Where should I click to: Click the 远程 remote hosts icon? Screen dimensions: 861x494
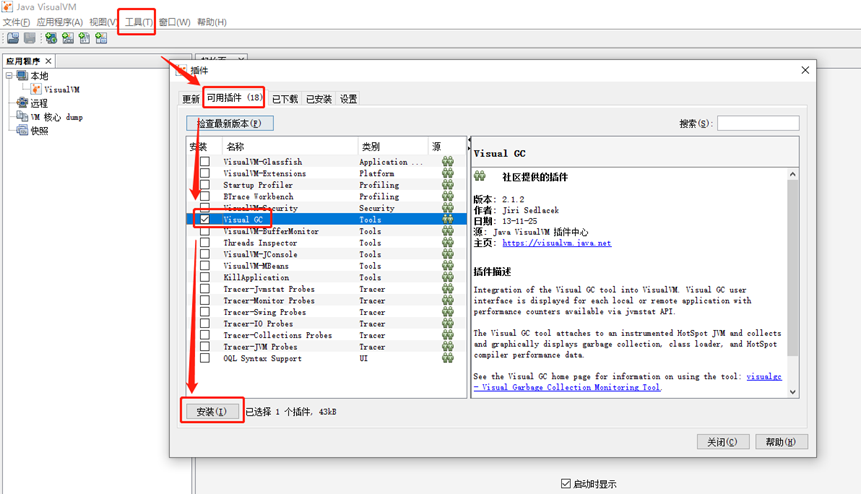pos(22,103)
